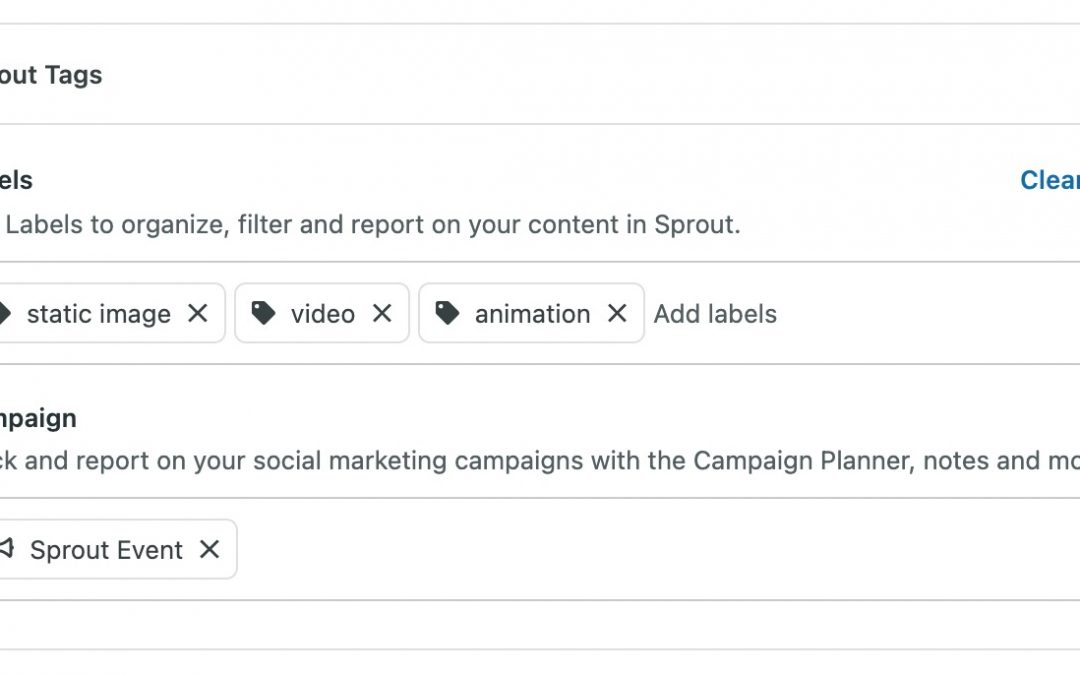1080x675 pixels.
Task: Click empty space in the Campaign field
Action: 650,549
